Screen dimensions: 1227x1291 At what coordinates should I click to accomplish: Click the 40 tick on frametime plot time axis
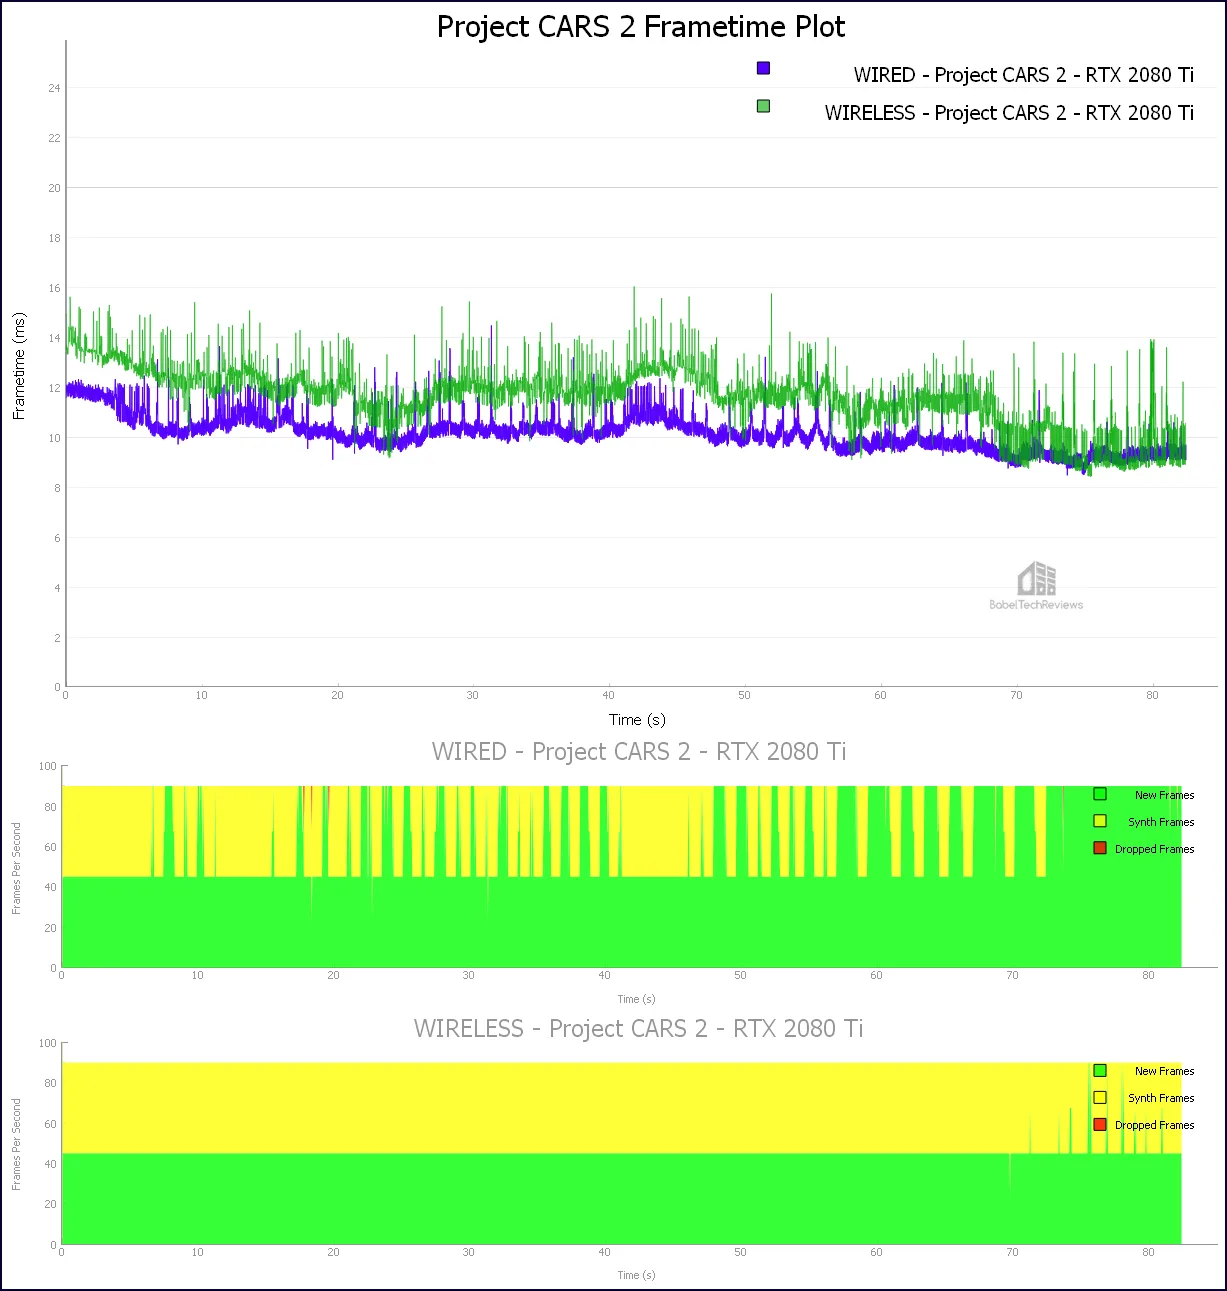[608, 695]
